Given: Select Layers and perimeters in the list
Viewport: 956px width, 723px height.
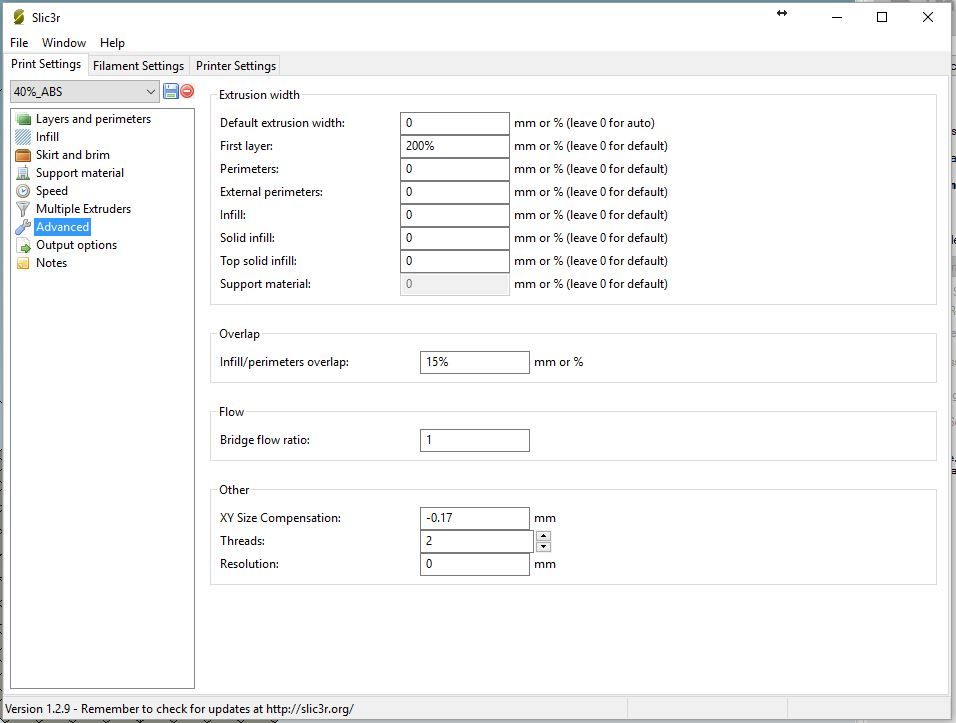Looking at the screenshot, I should (x=93, y=119).
